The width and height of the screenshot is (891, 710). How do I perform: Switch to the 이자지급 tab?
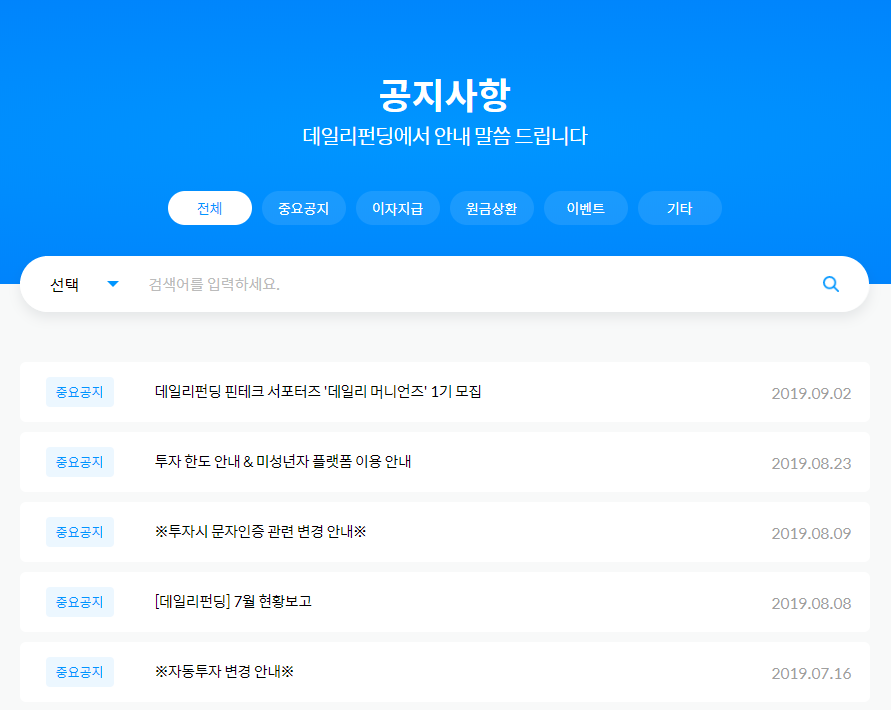(398, 208)
